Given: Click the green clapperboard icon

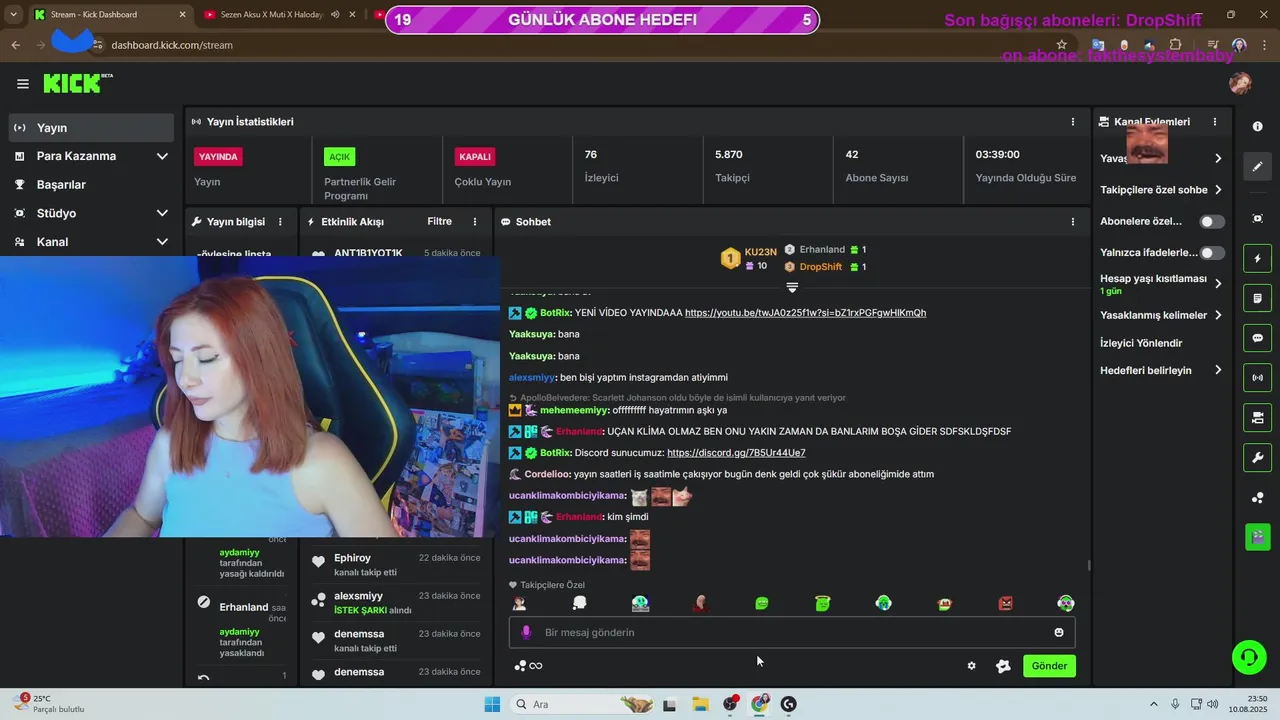Looking at the screenshot, I should [1257, 537].
